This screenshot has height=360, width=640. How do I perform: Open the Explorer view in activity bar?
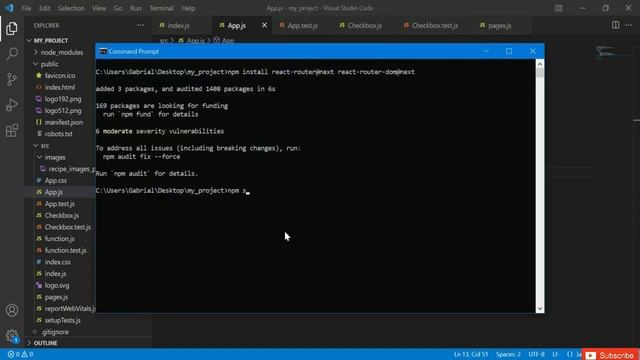pos(12,29)
